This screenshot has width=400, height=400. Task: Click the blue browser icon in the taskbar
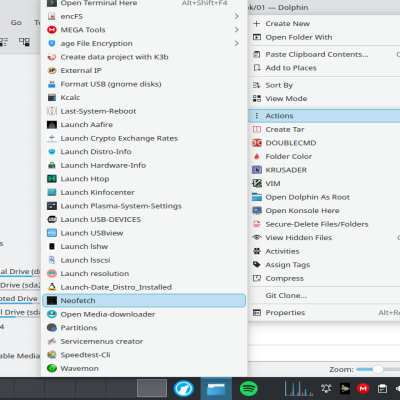[184, 389]
